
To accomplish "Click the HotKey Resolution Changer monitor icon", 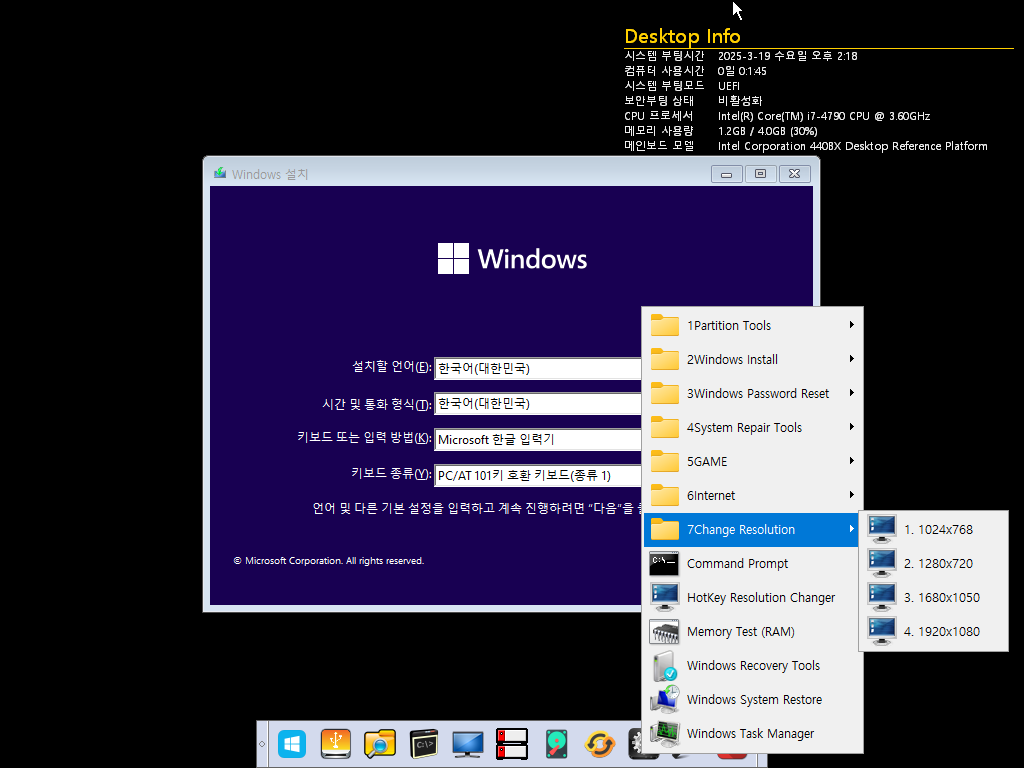I will tap(665, 597).
